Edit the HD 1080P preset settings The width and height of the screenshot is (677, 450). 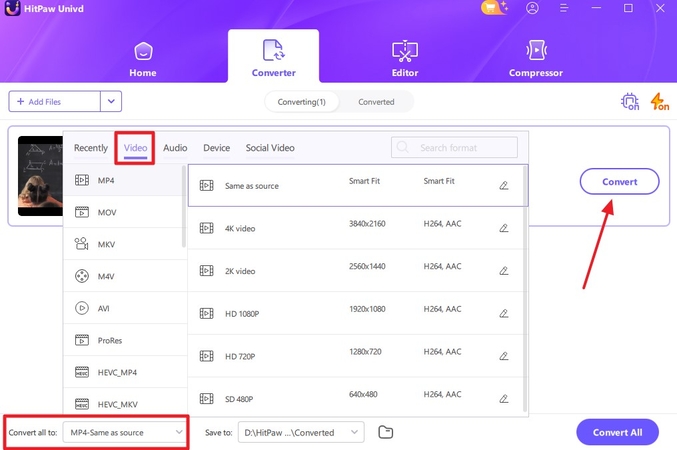click(x=503, y=314)
